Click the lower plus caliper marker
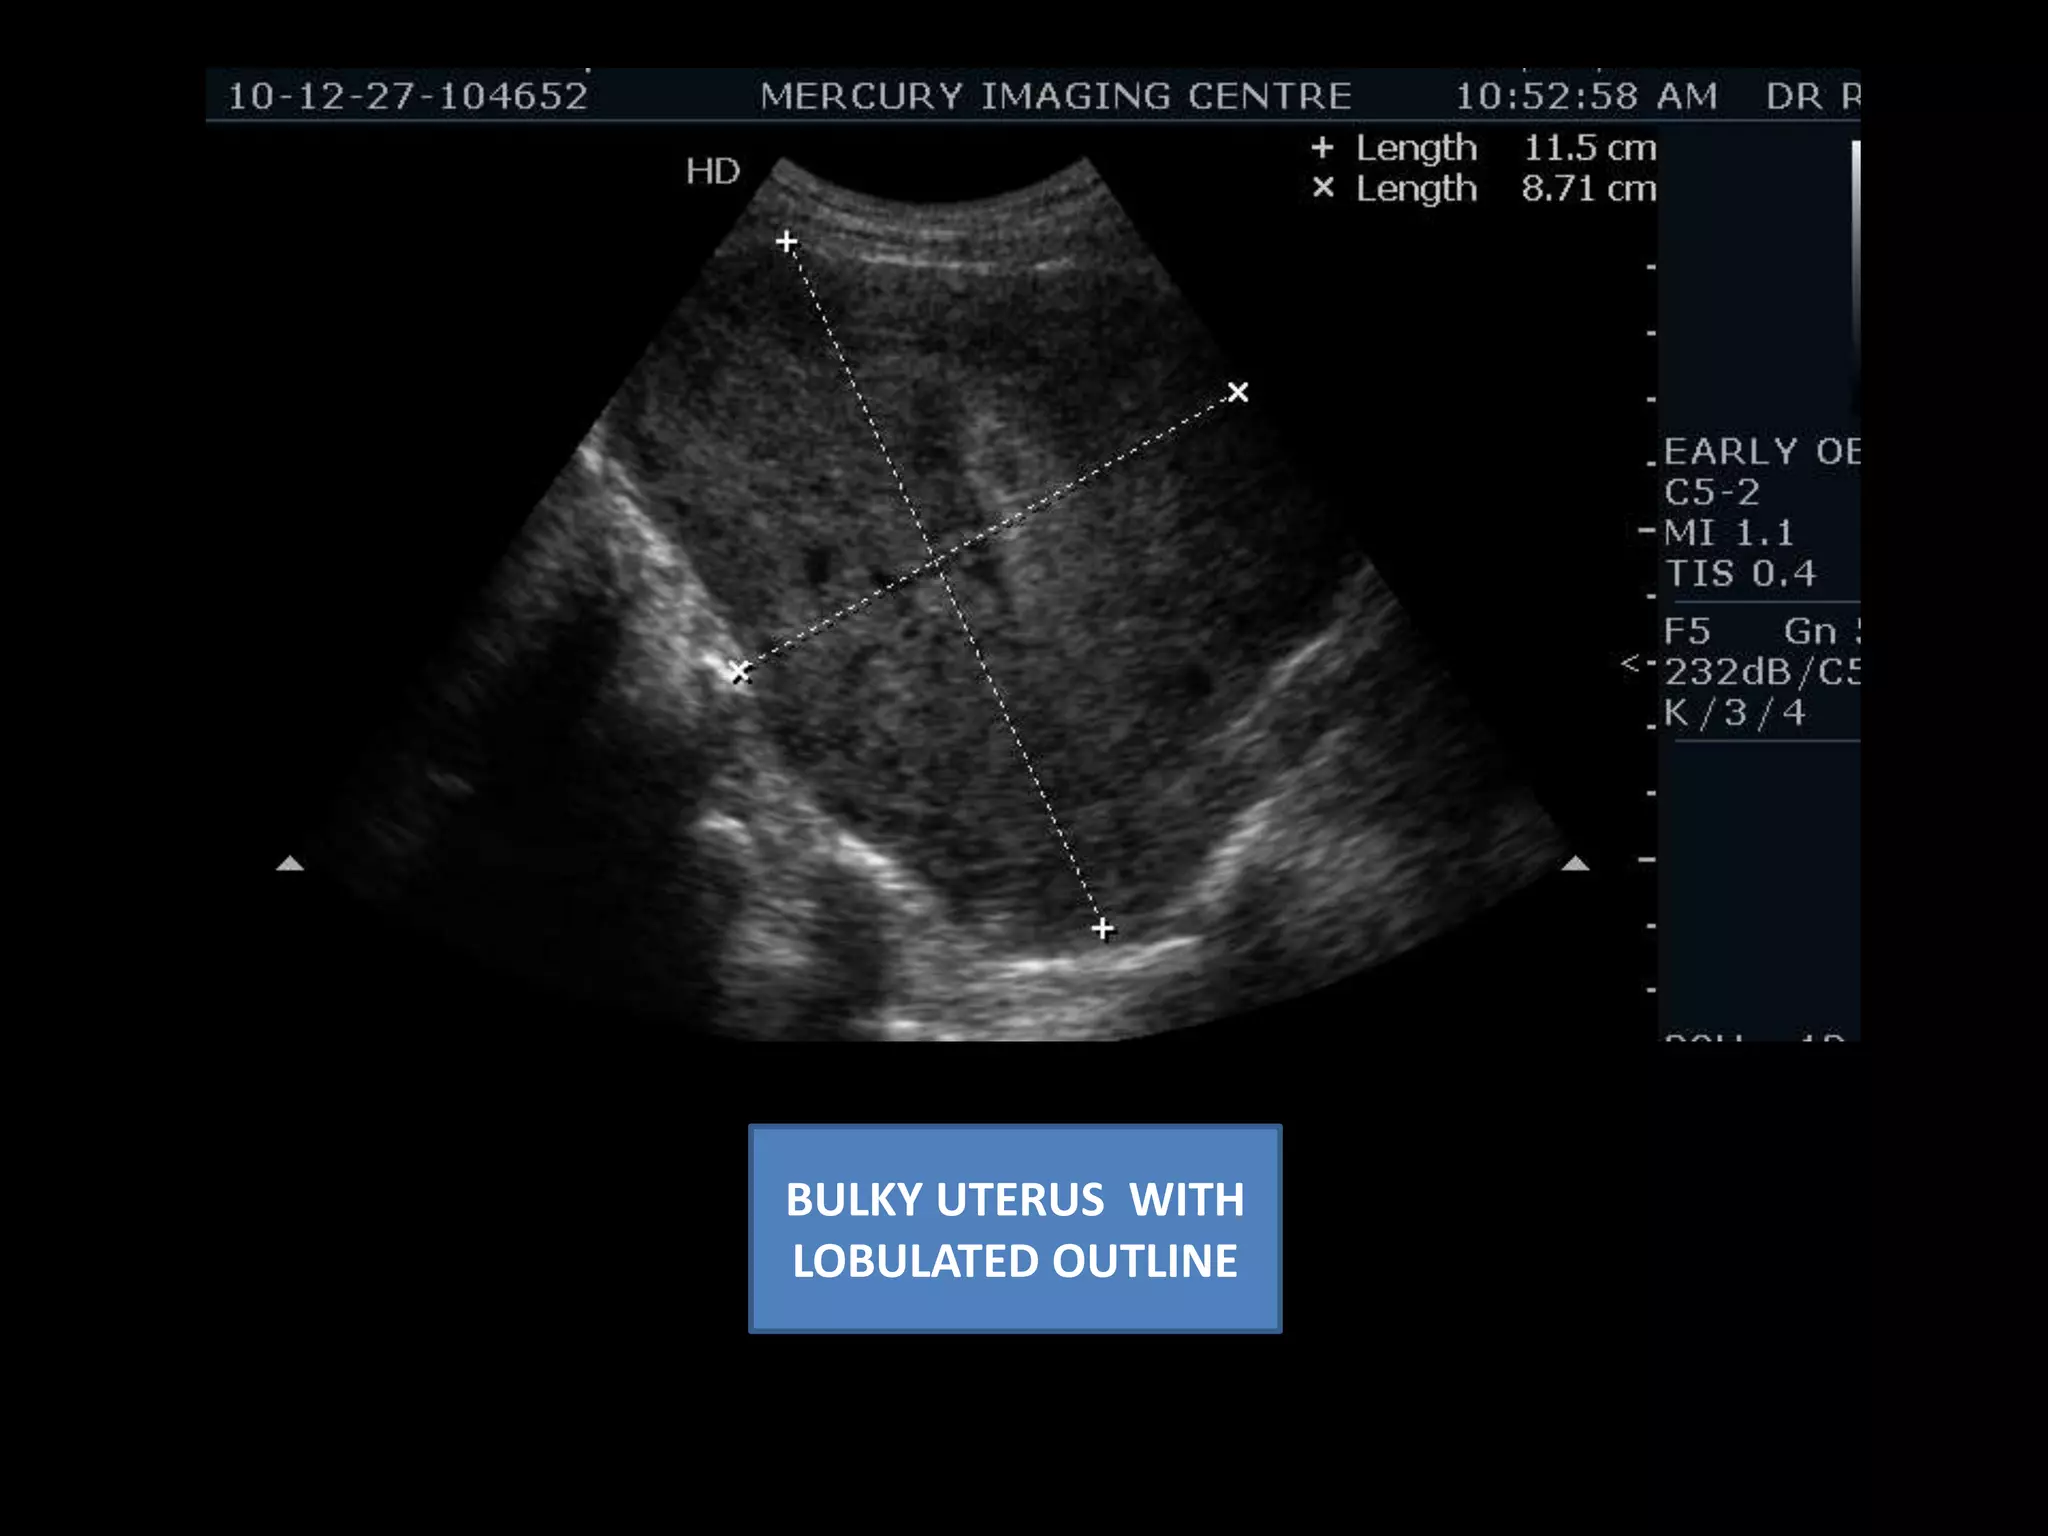Screen dimensions: 2048x1536 pos(1102,929)
